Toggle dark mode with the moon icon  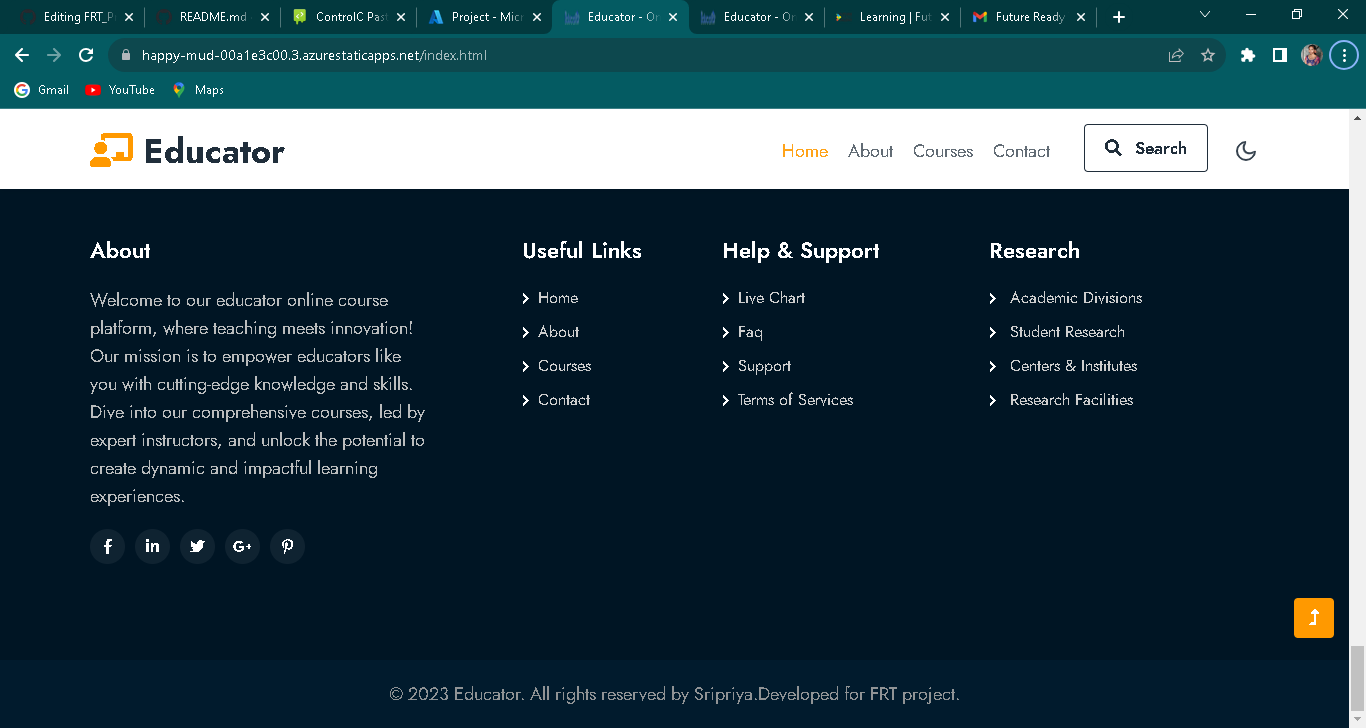tap(1246, 149)
